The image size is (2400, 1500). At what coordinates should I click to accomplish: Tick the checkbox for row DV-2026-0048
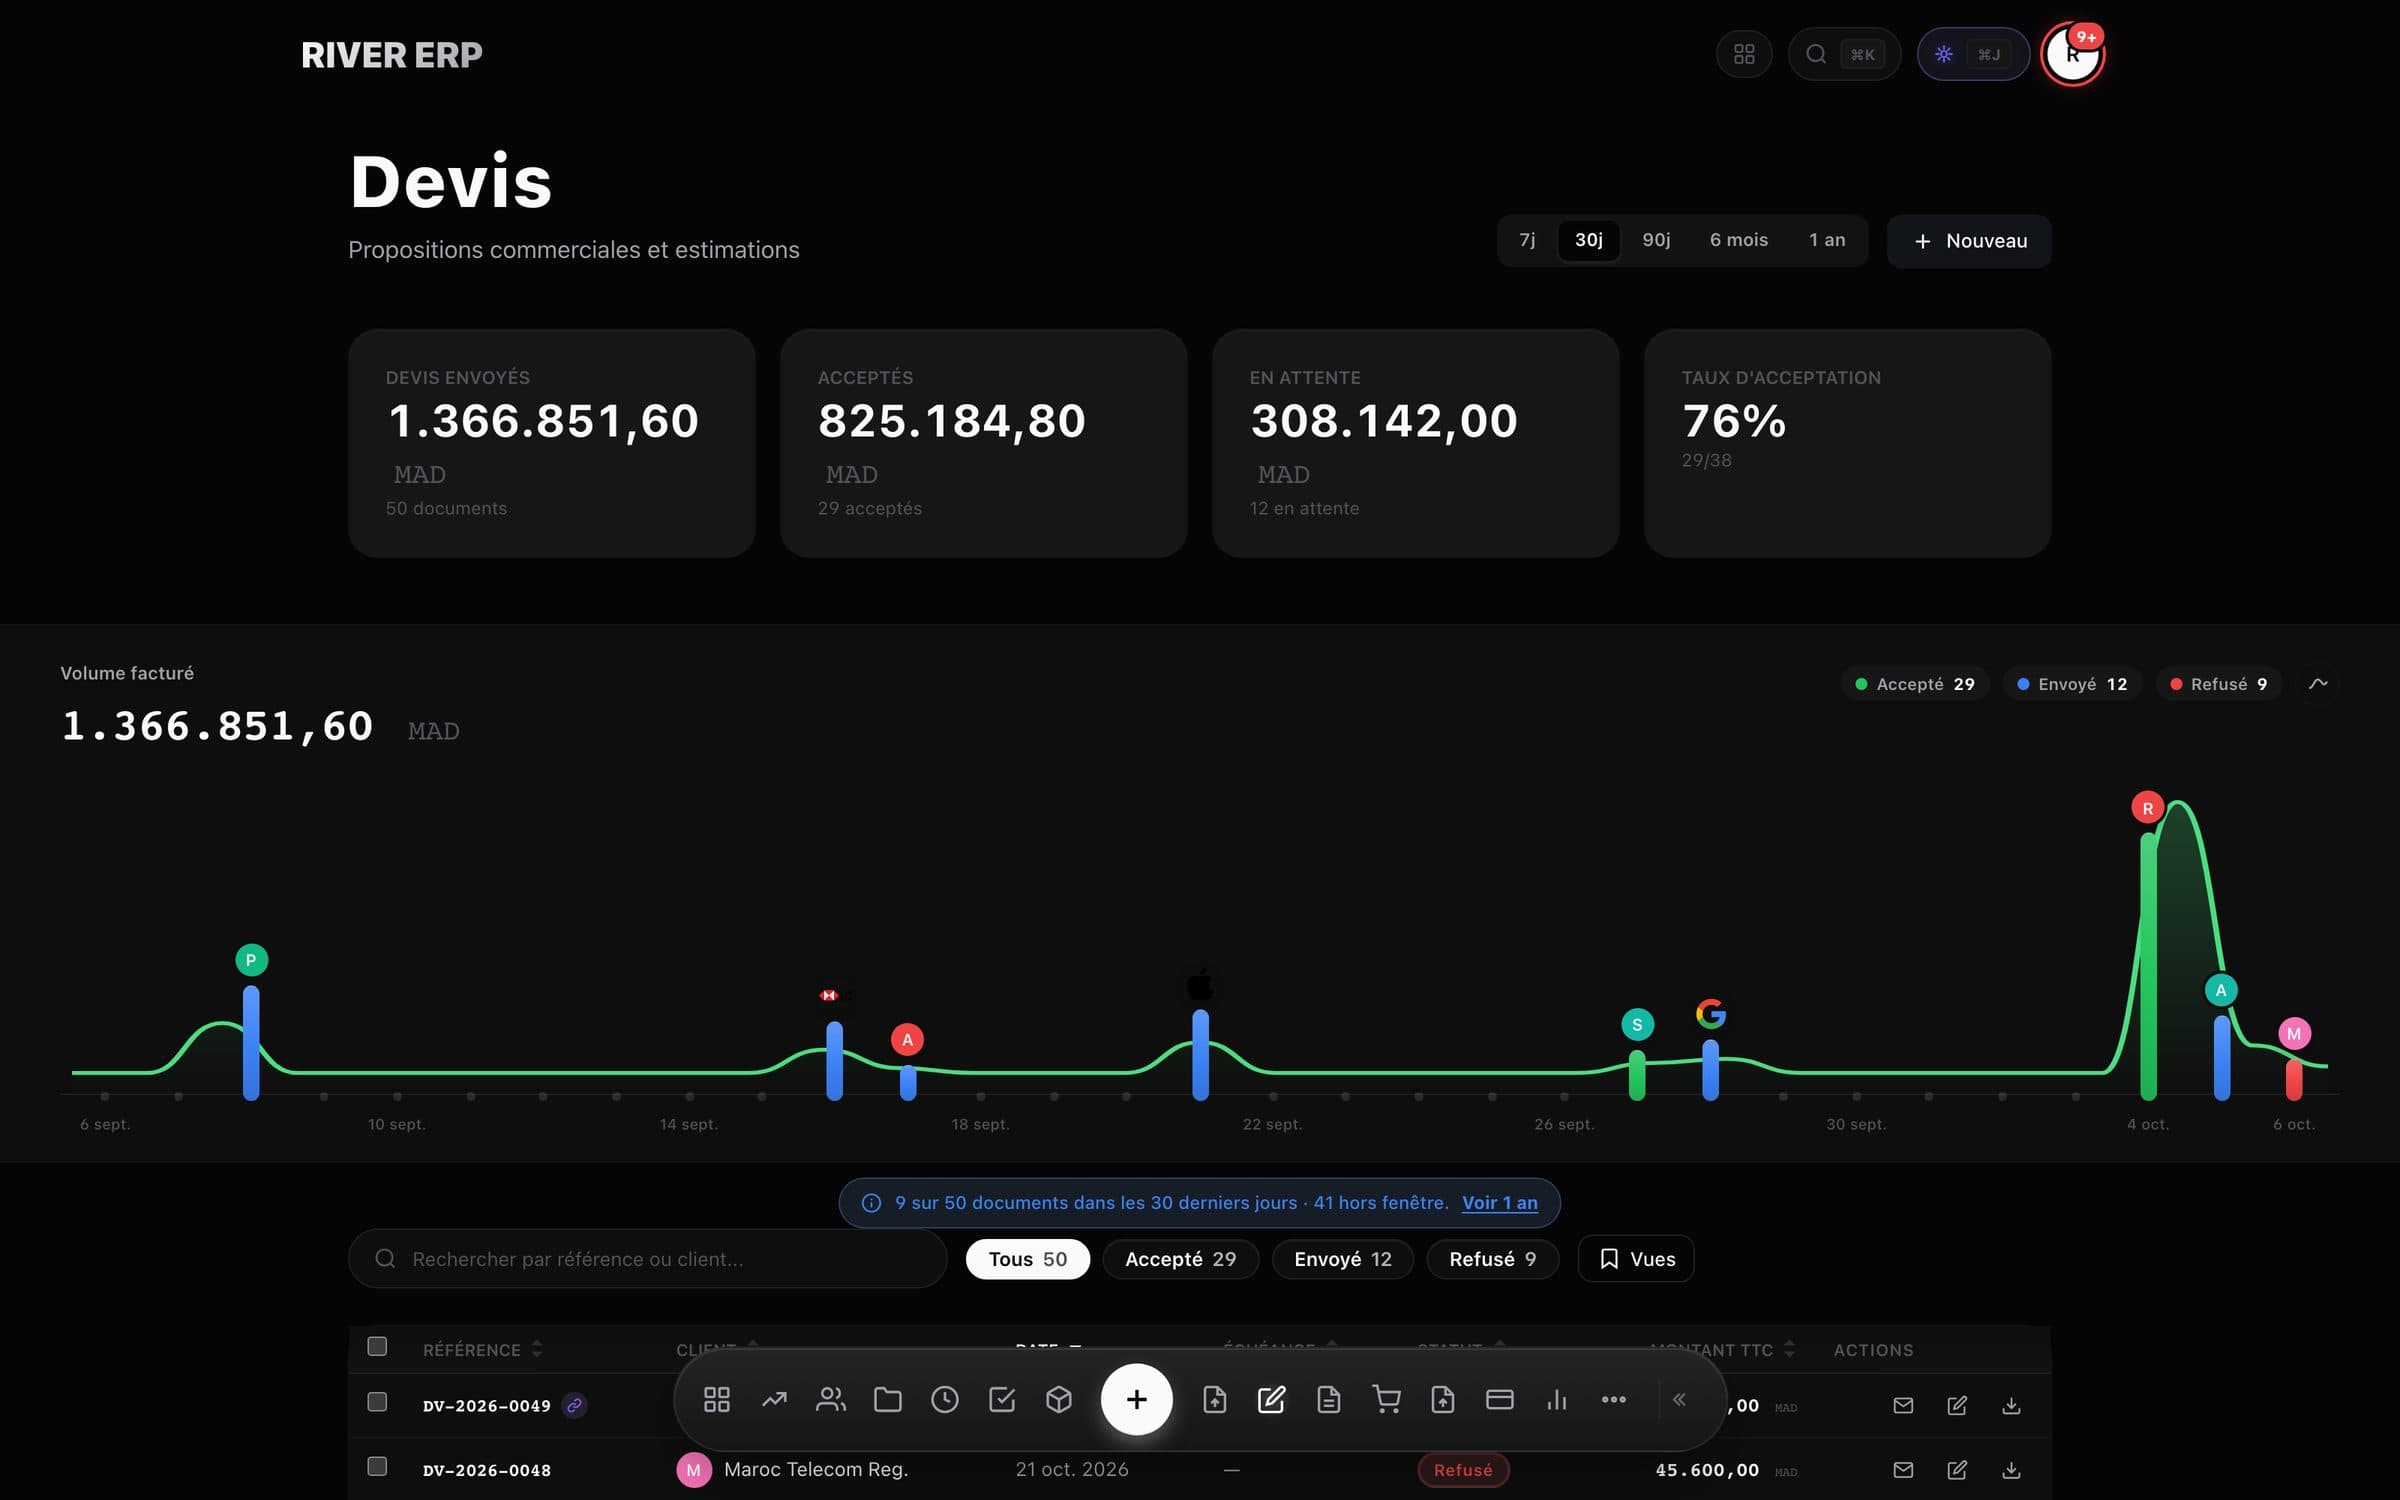[377, 1466]
